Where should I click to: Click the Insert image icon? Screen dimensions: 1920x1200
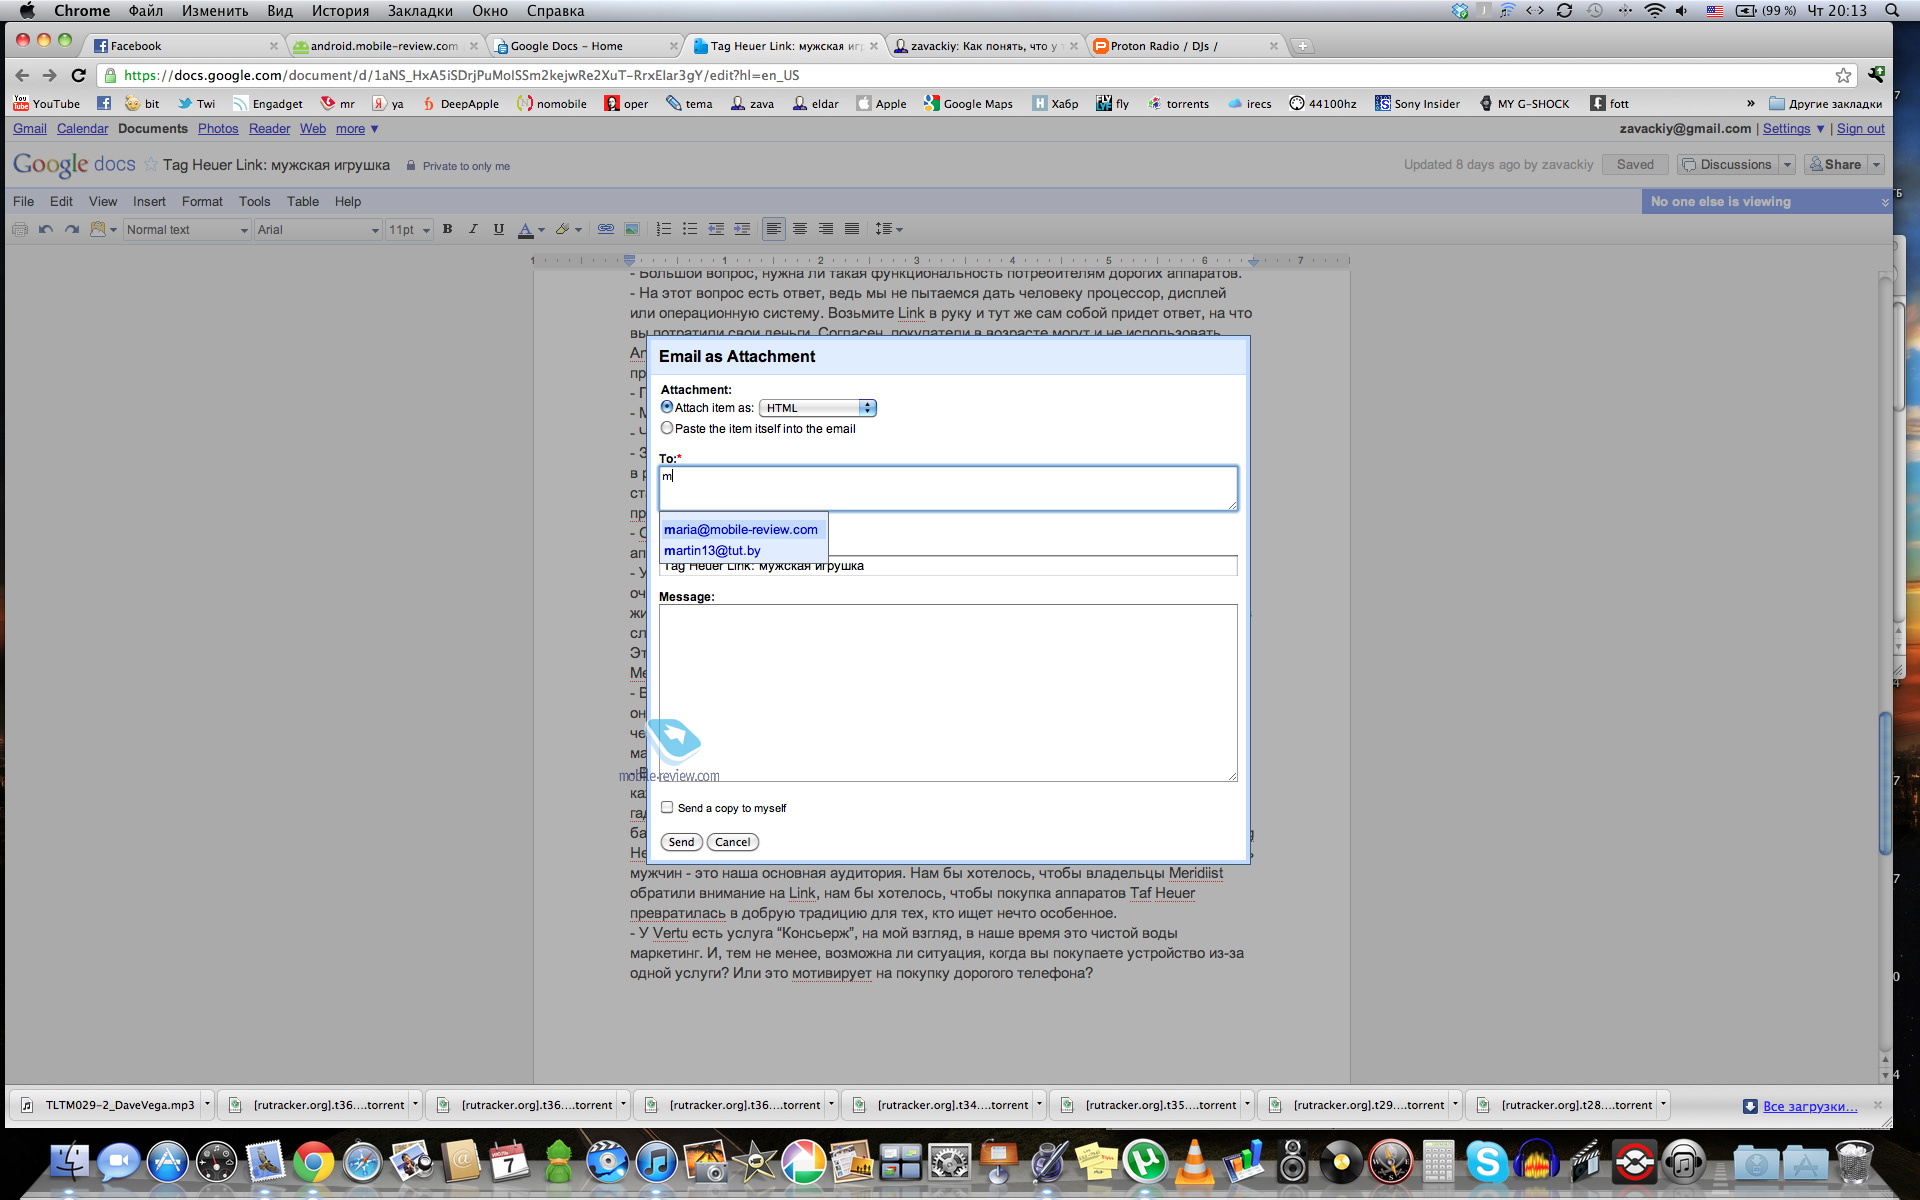point(631,229)
